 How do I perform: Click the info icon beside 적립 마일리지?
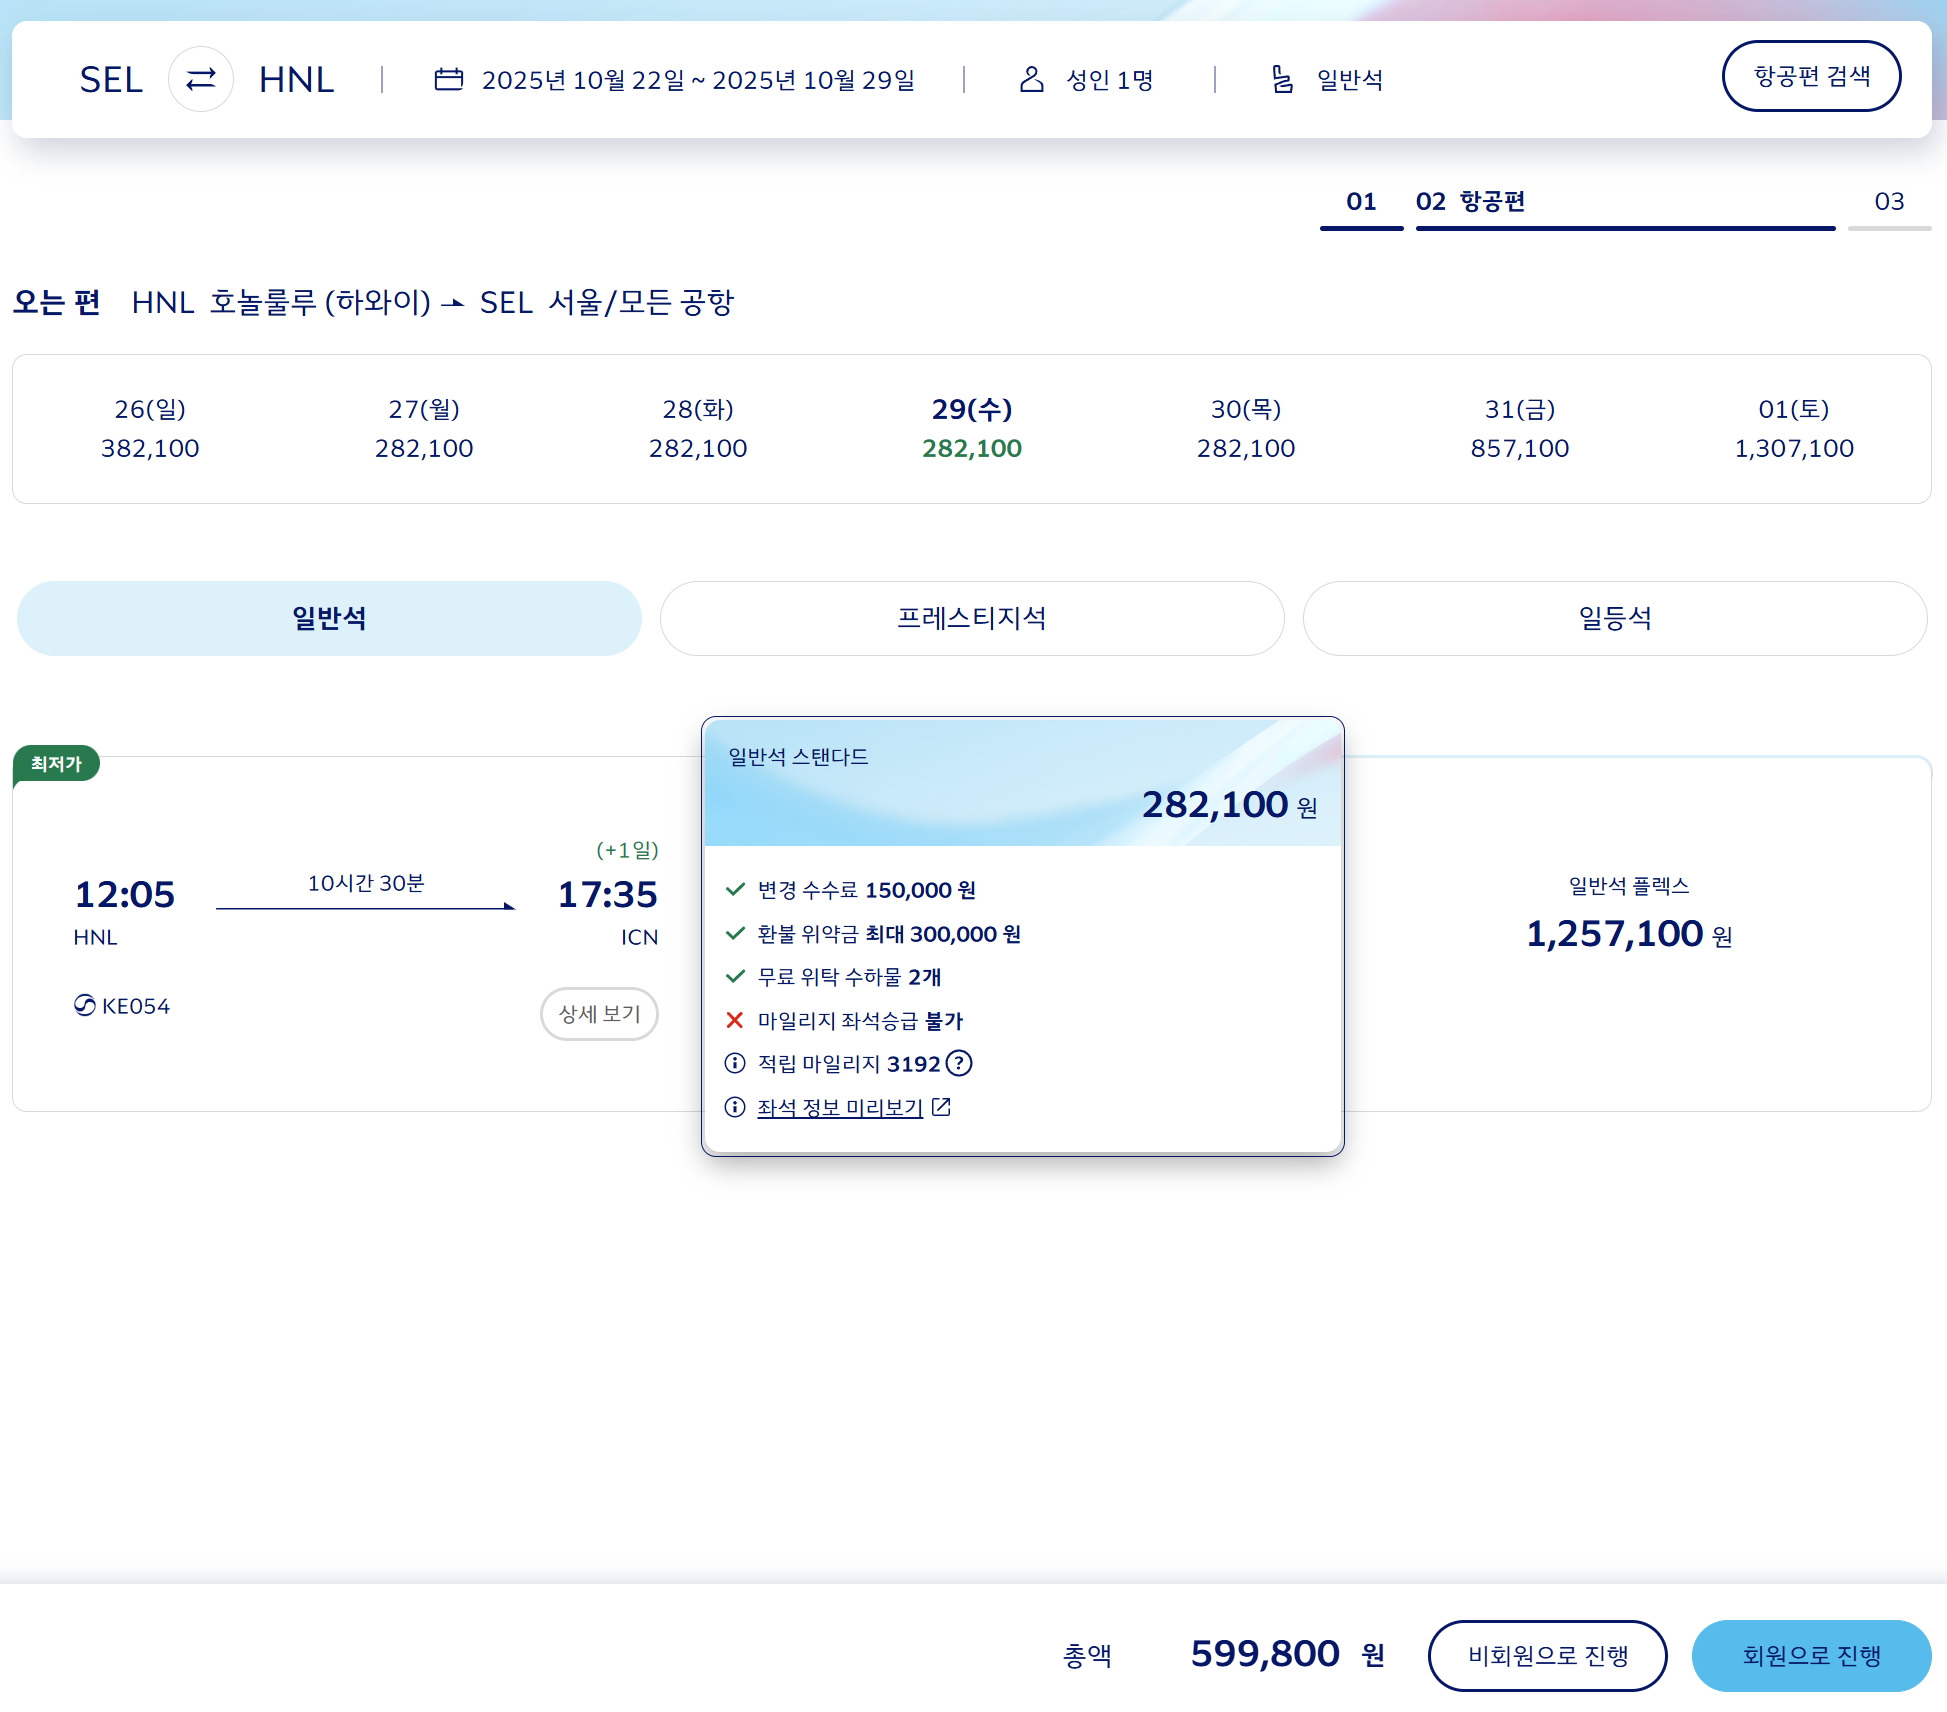[735, 1063]
